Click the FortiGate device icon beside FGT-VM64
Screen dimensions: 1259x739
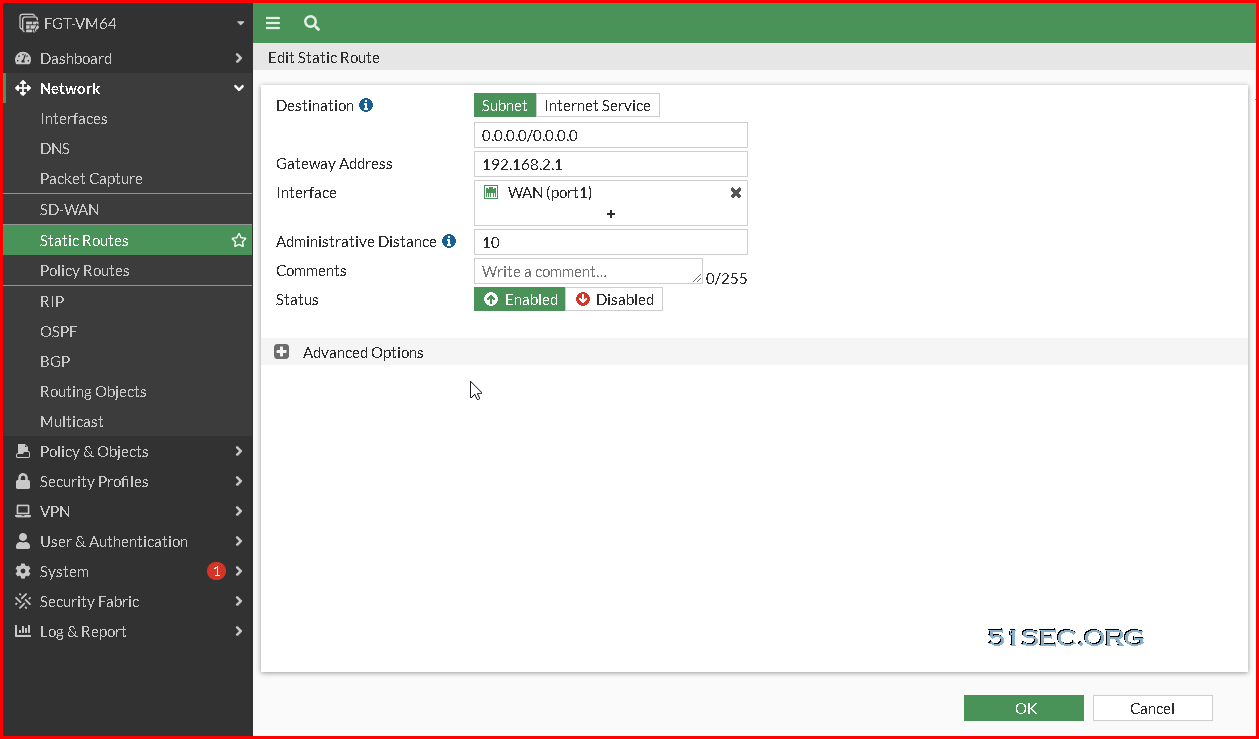point(29,23)
